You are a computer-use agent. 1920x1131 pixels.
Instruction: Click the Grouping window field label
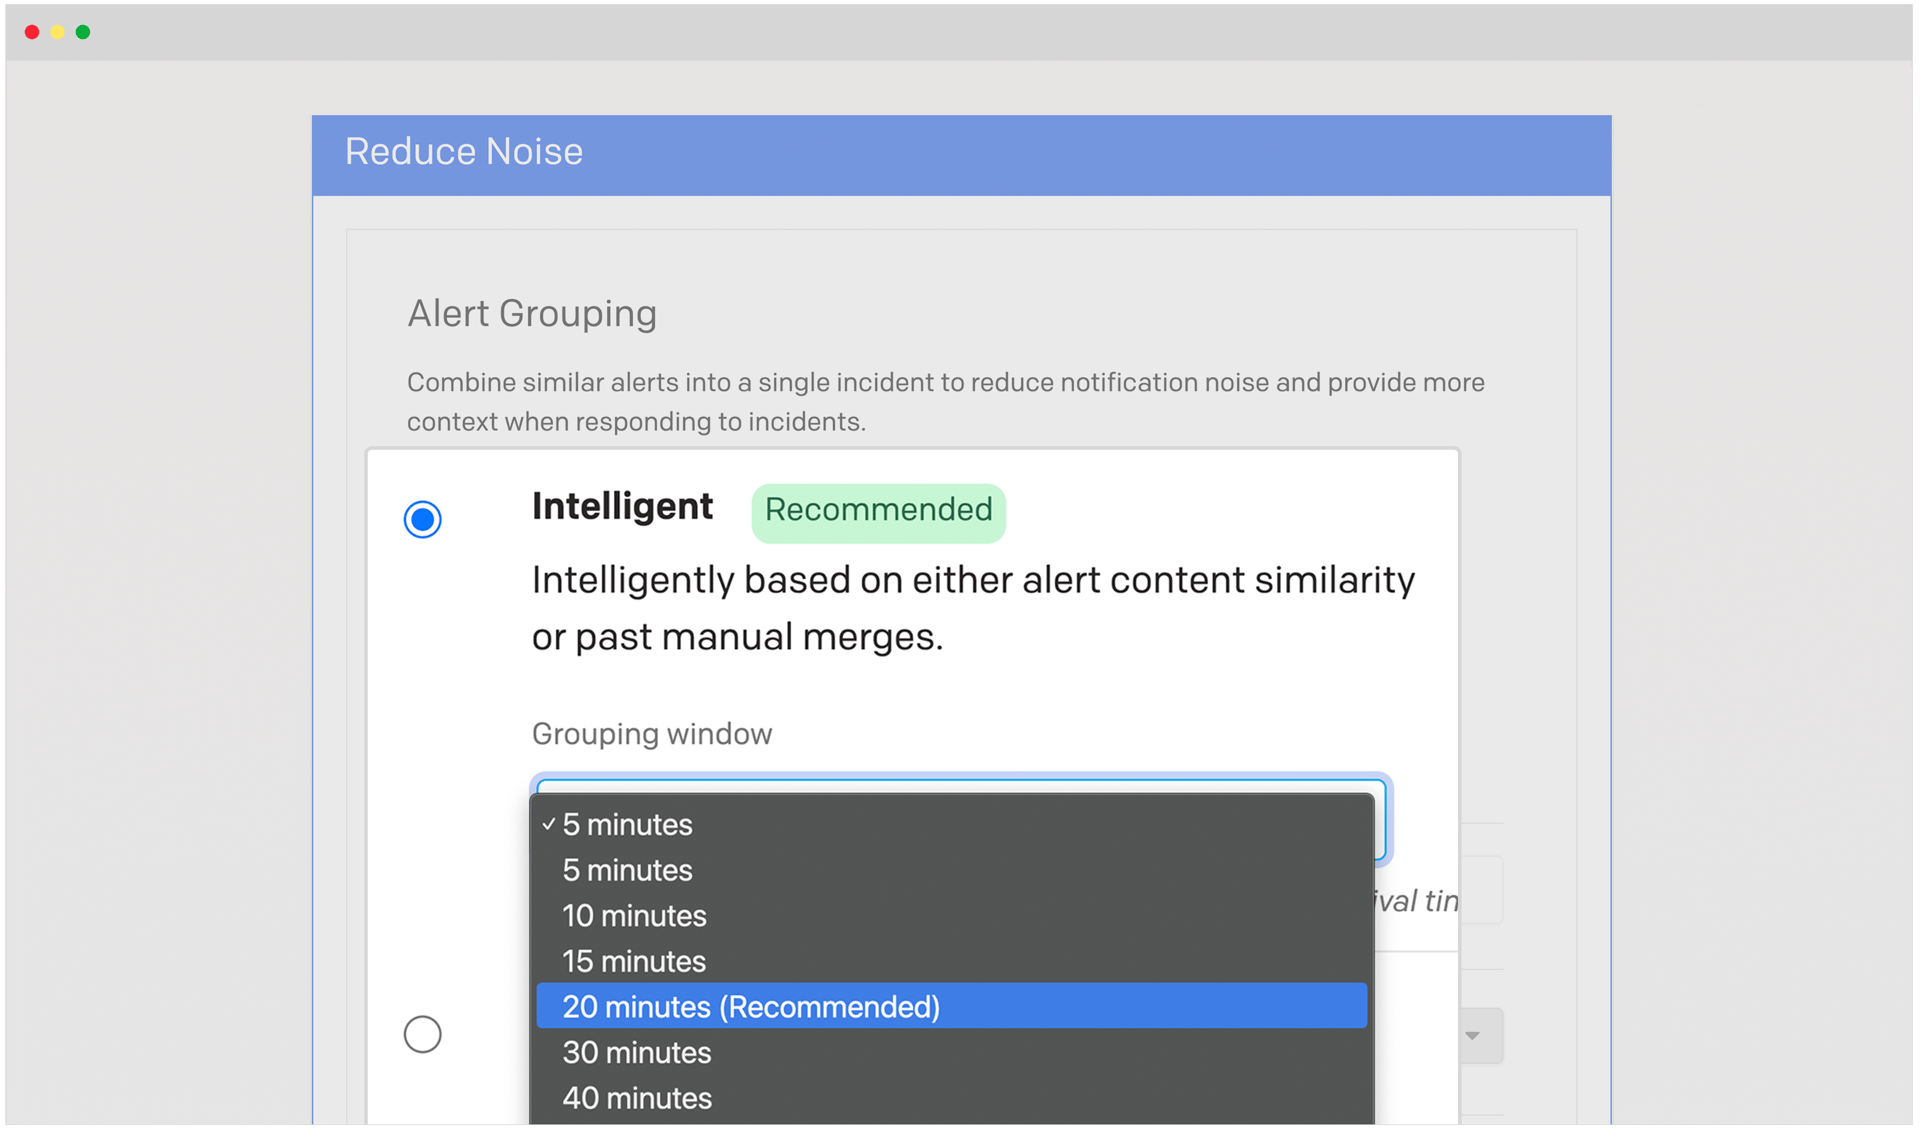pos(652,734)
